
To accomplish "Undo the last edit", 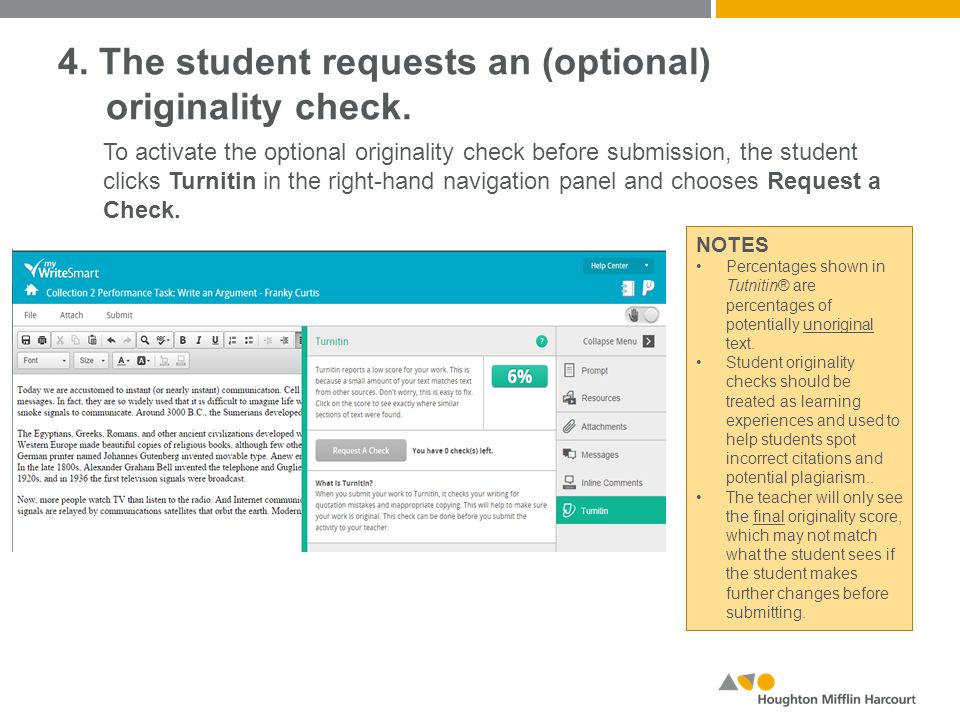I will pos(111,340).
